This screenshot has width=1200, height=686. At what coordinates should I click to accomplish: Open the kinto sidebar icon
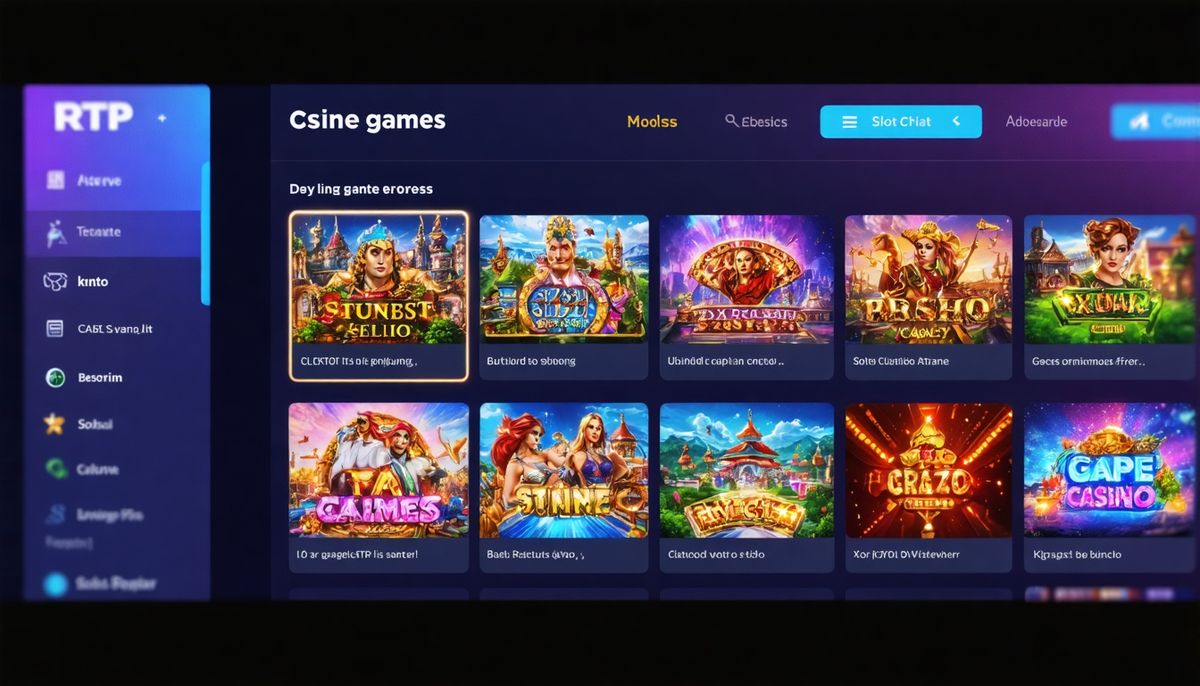[55, 282]
